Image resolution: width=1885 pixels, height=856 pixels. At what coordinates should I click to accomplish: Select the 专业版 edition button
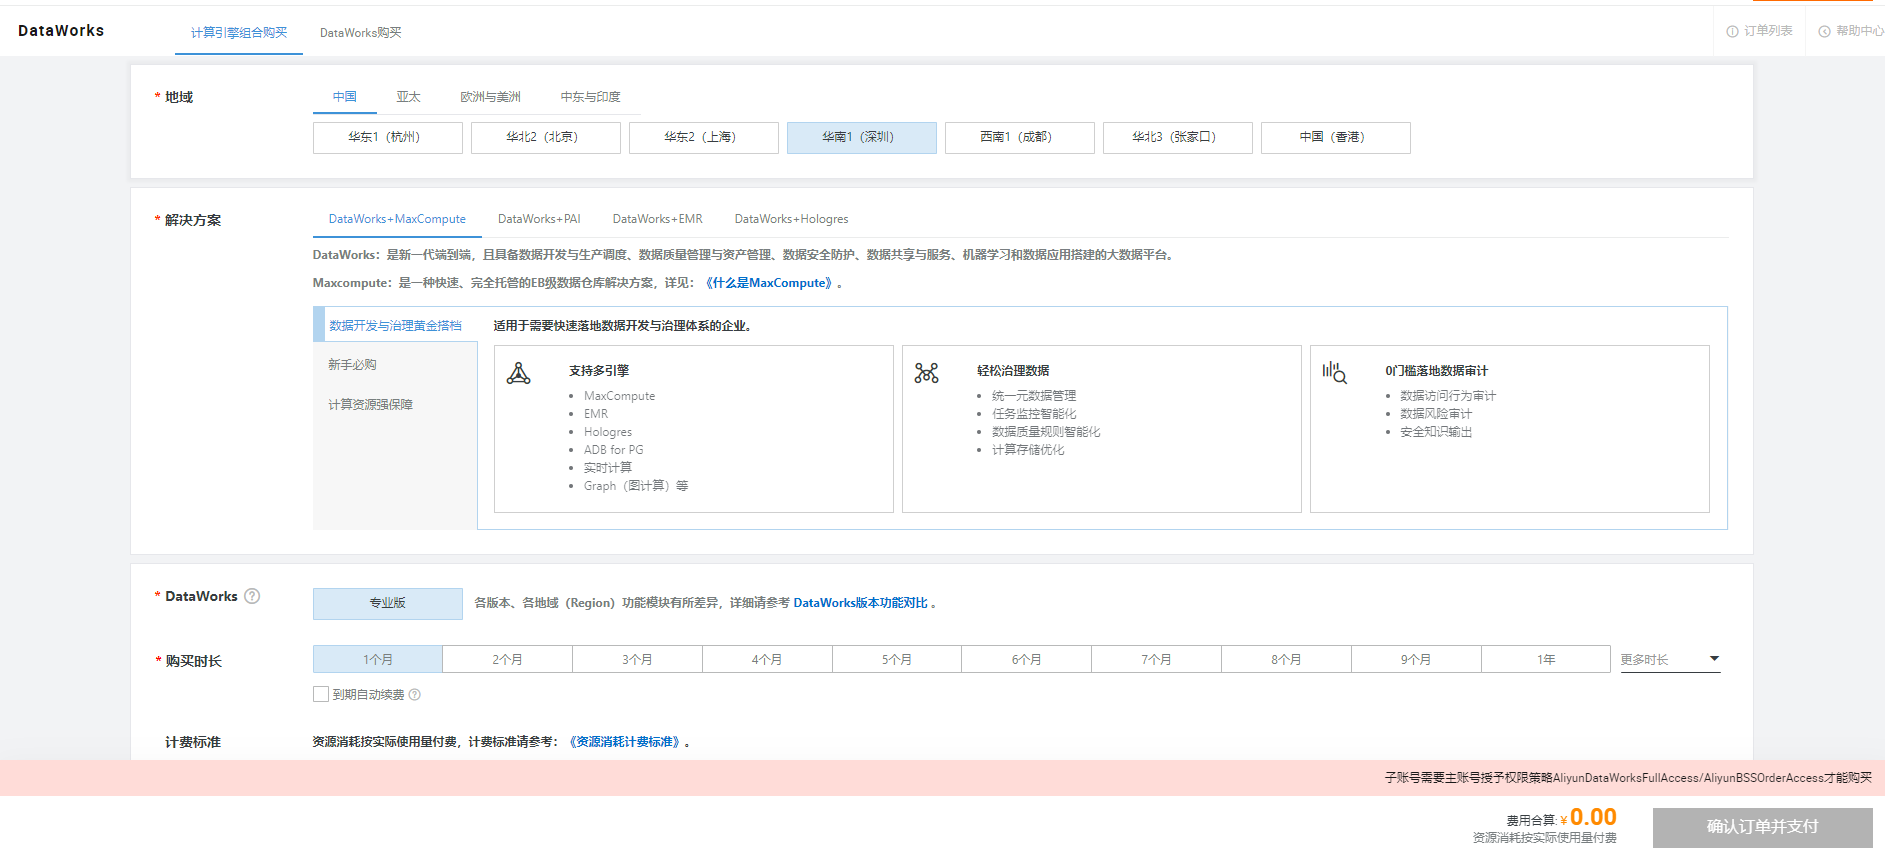pyautogui.click(x=388, y=604)
